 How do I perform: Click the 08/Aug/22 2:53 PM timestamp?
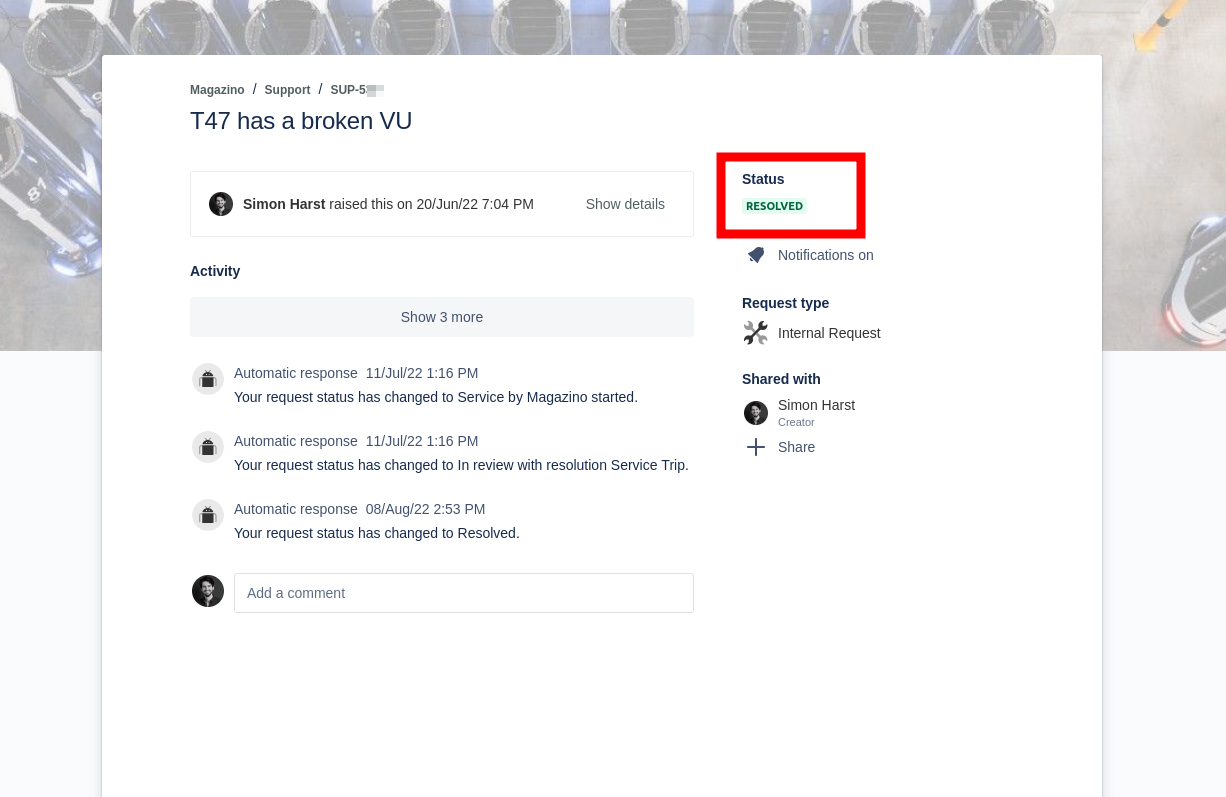(x=425, y=509)
